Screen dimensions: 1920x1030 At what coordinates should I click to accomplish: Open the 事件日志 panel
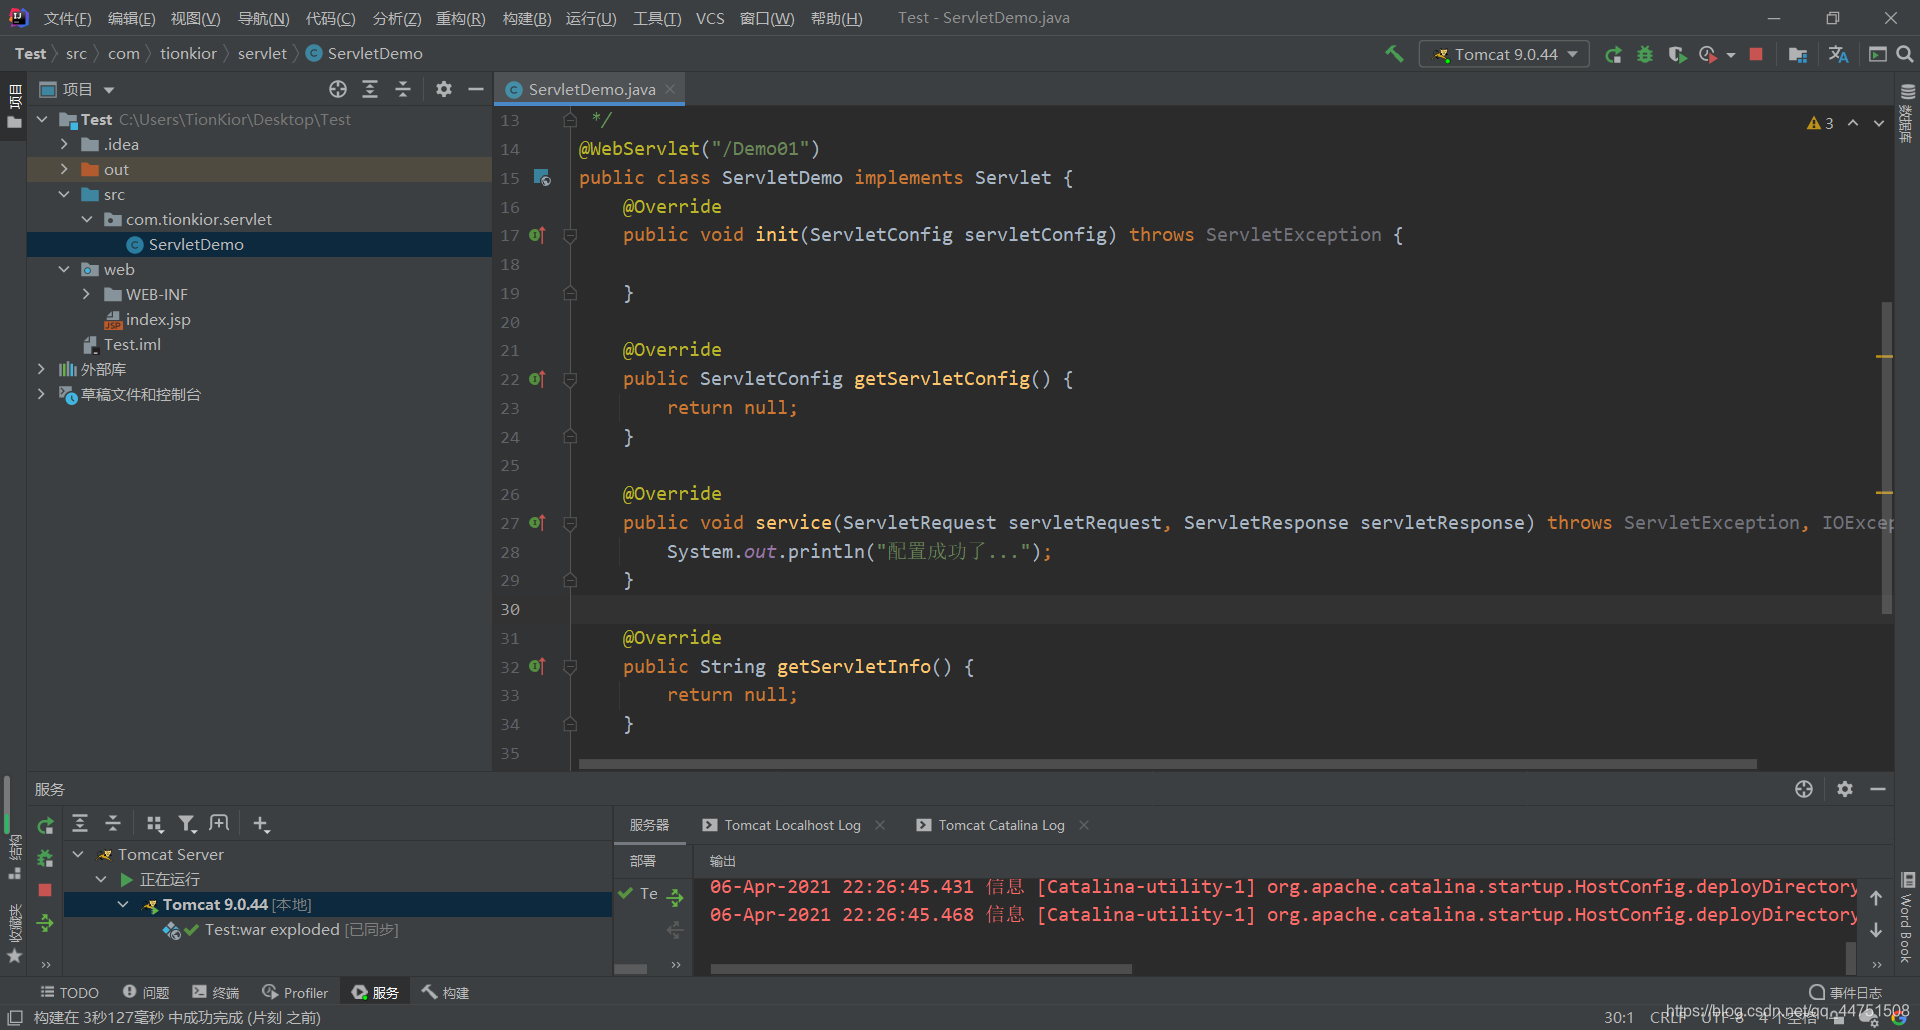pyautogui.click(x=1846, y=992)
